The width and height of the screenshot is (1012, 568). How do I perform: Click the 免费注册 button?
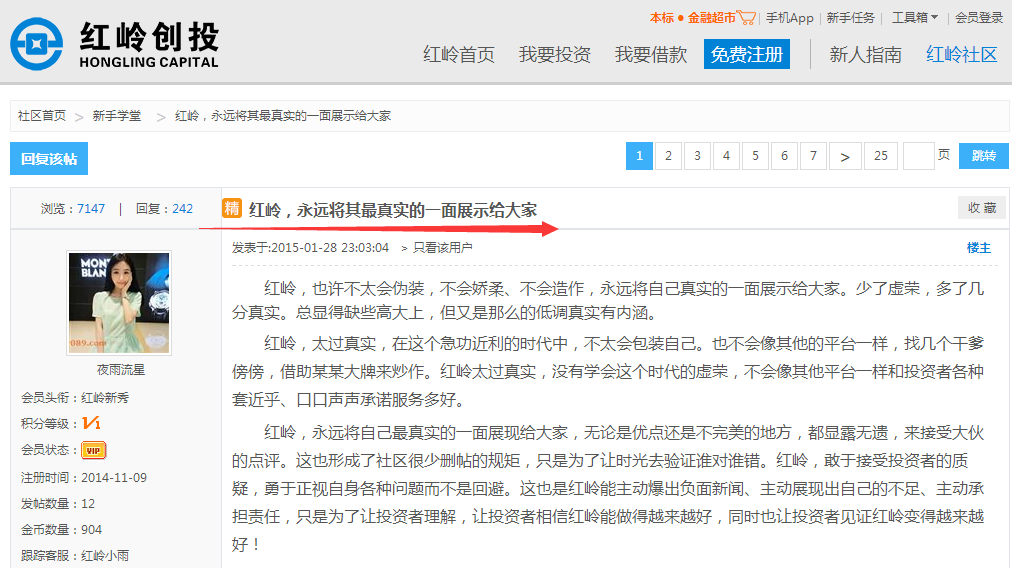pyautogui.click(x=747, y=54)
